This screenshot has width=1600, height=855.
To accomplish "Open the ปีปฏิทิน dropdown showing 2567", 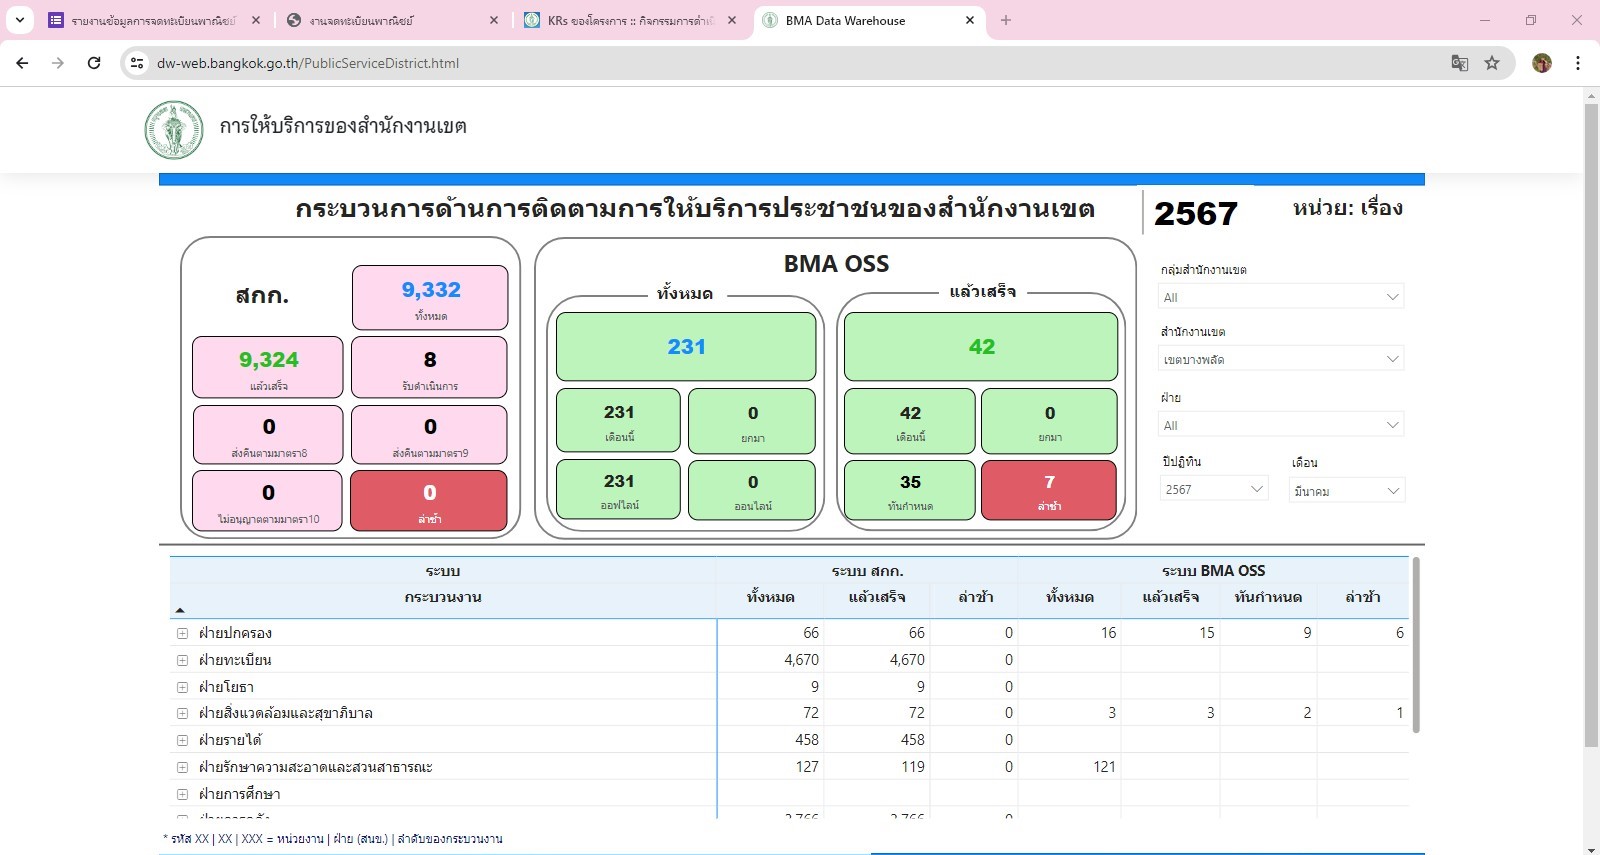I will tap(1214, 490).
